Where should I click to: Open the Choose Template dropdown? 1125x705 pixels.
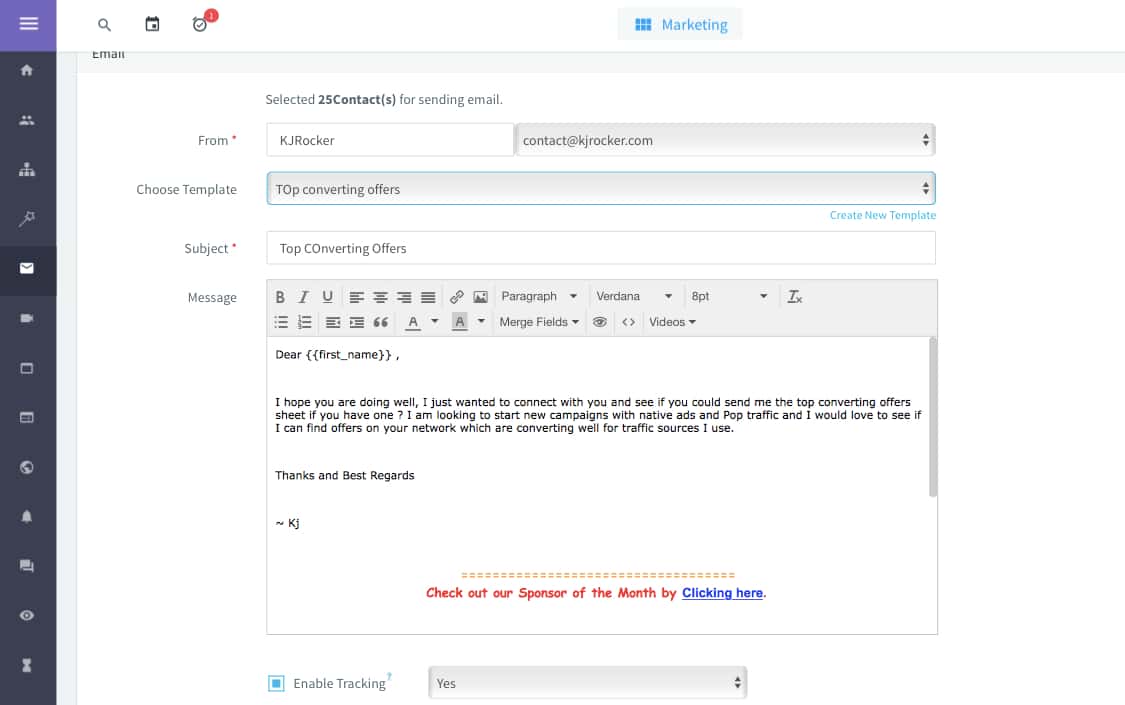point(600,189)
